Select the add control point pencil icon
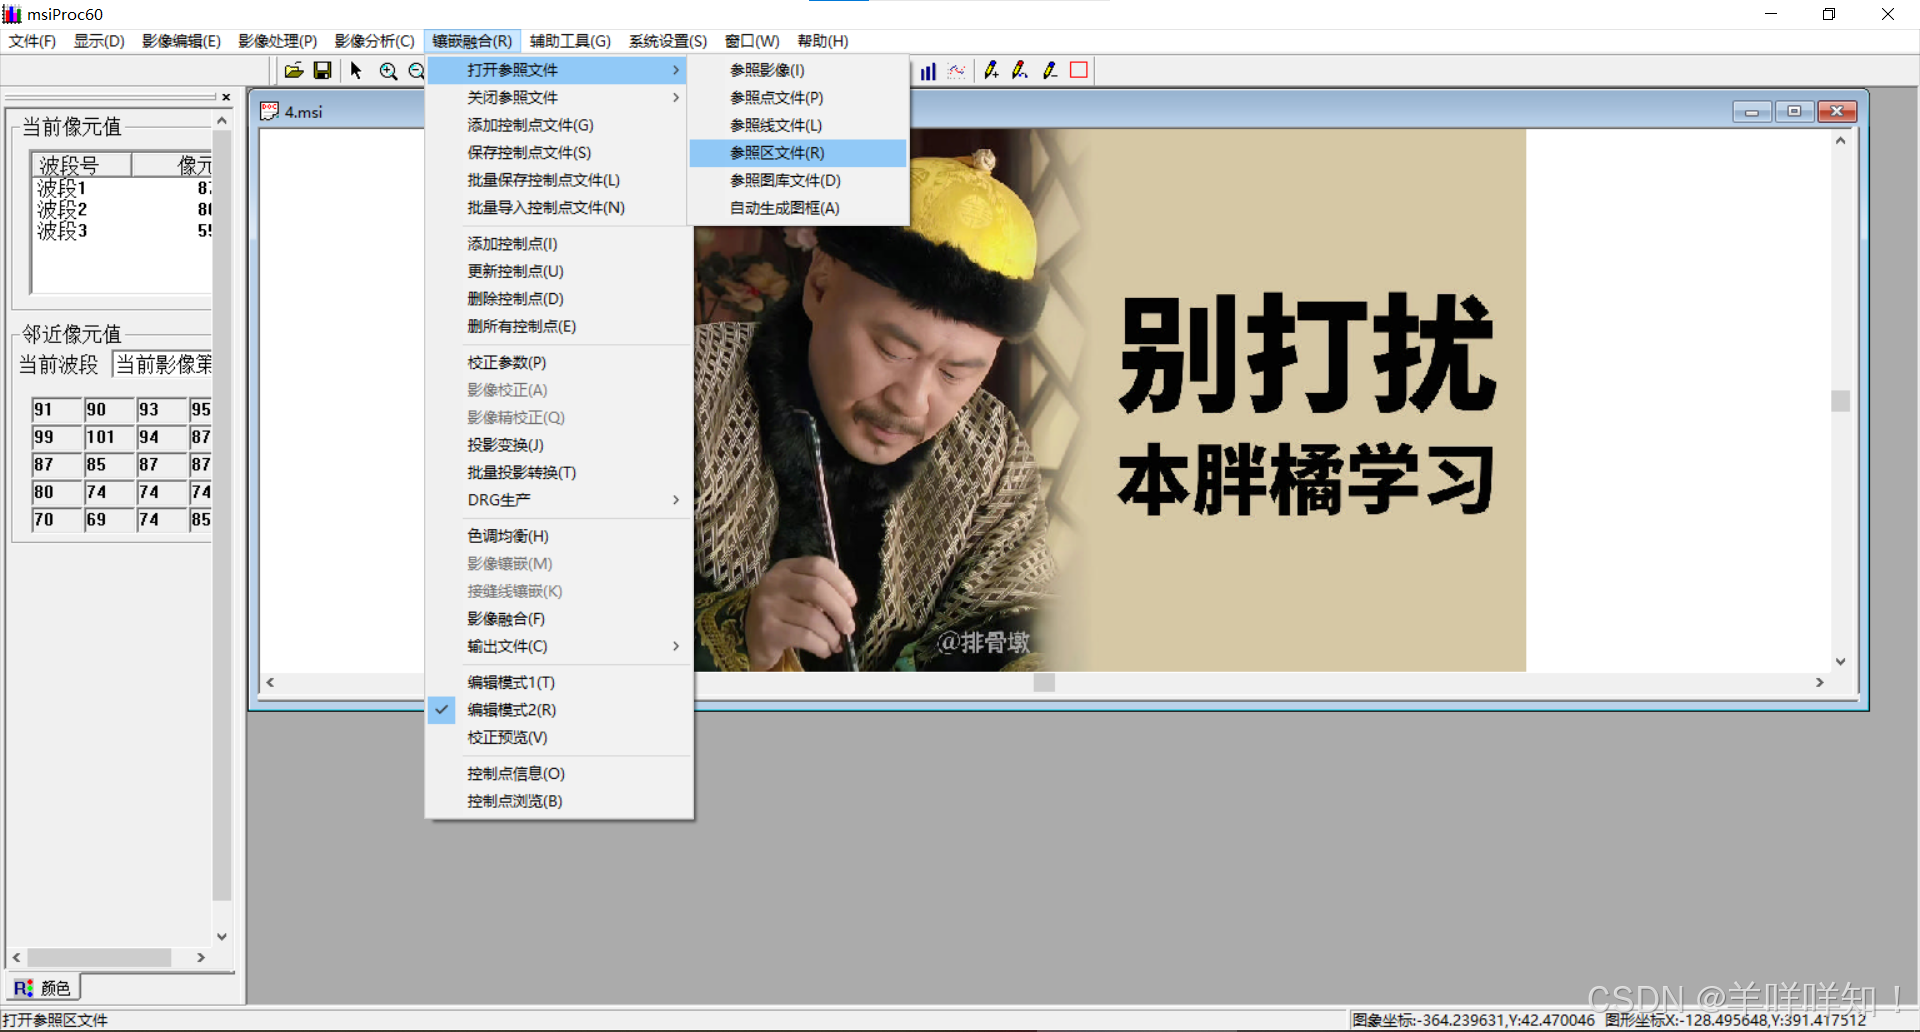1920x1032 pixels. tap(991, 71)
